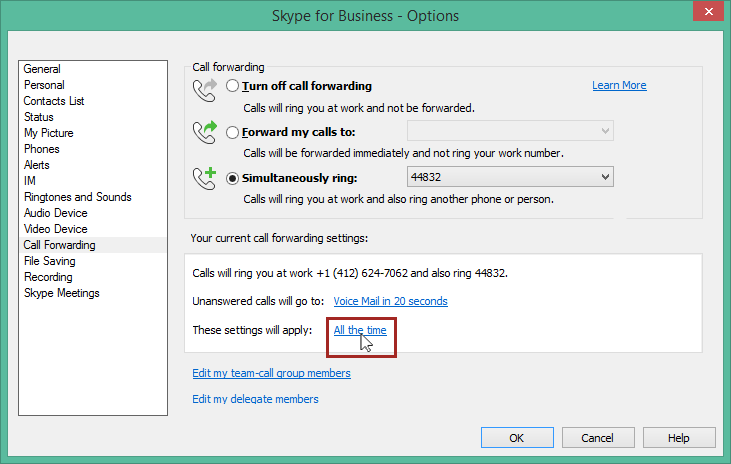Select Audio Device in the sidebar
731x464 pixels.
pos(56,213)
